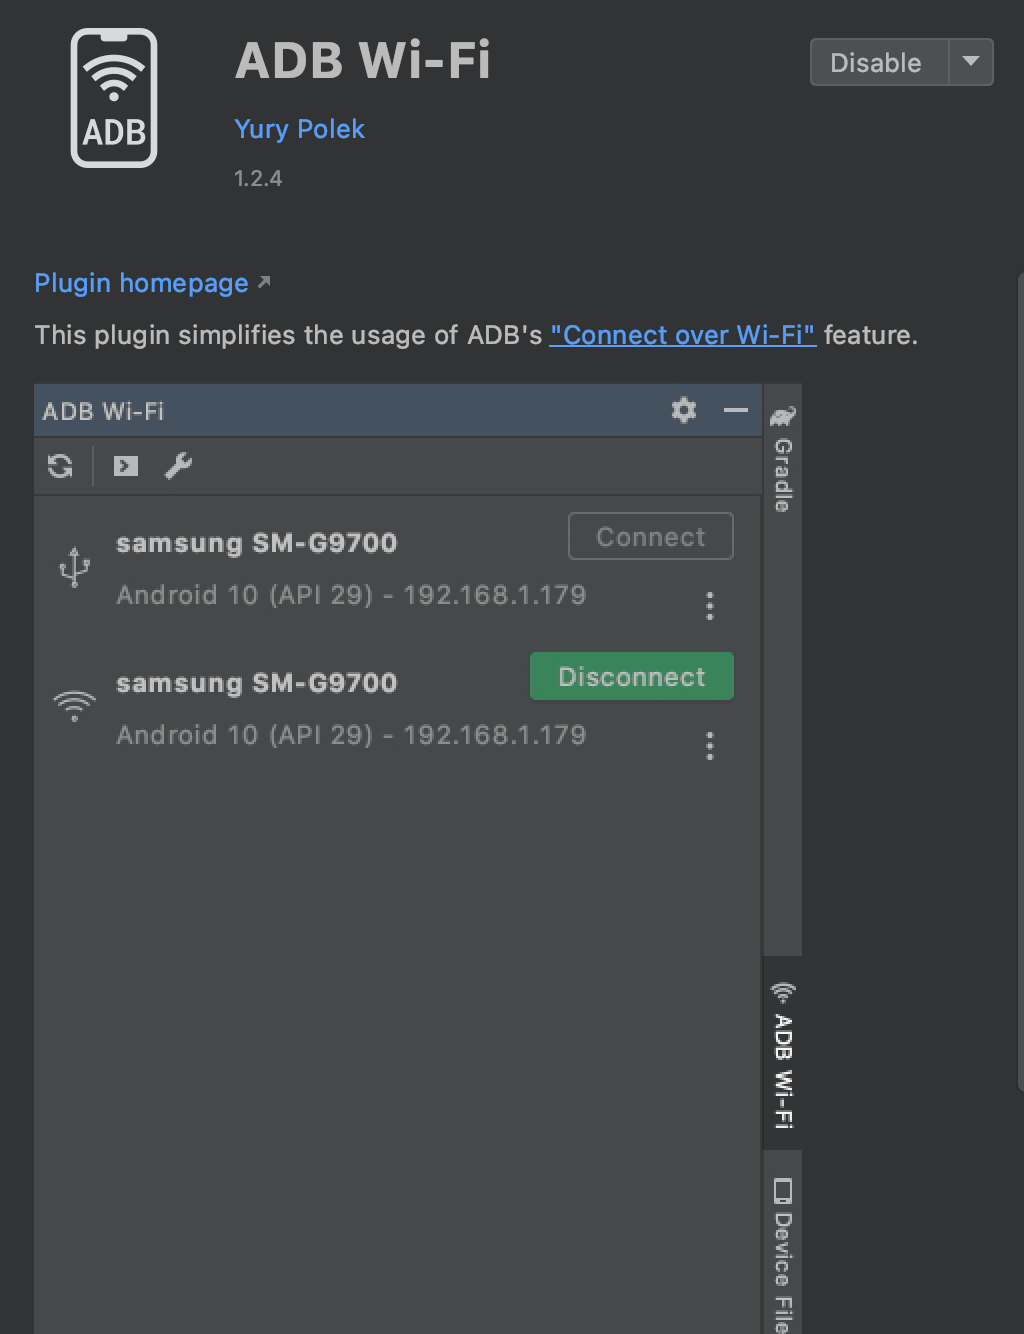
Task: Select the ADB Wi-Fi sidebar tab
Action: click(x=782, y=1060)
